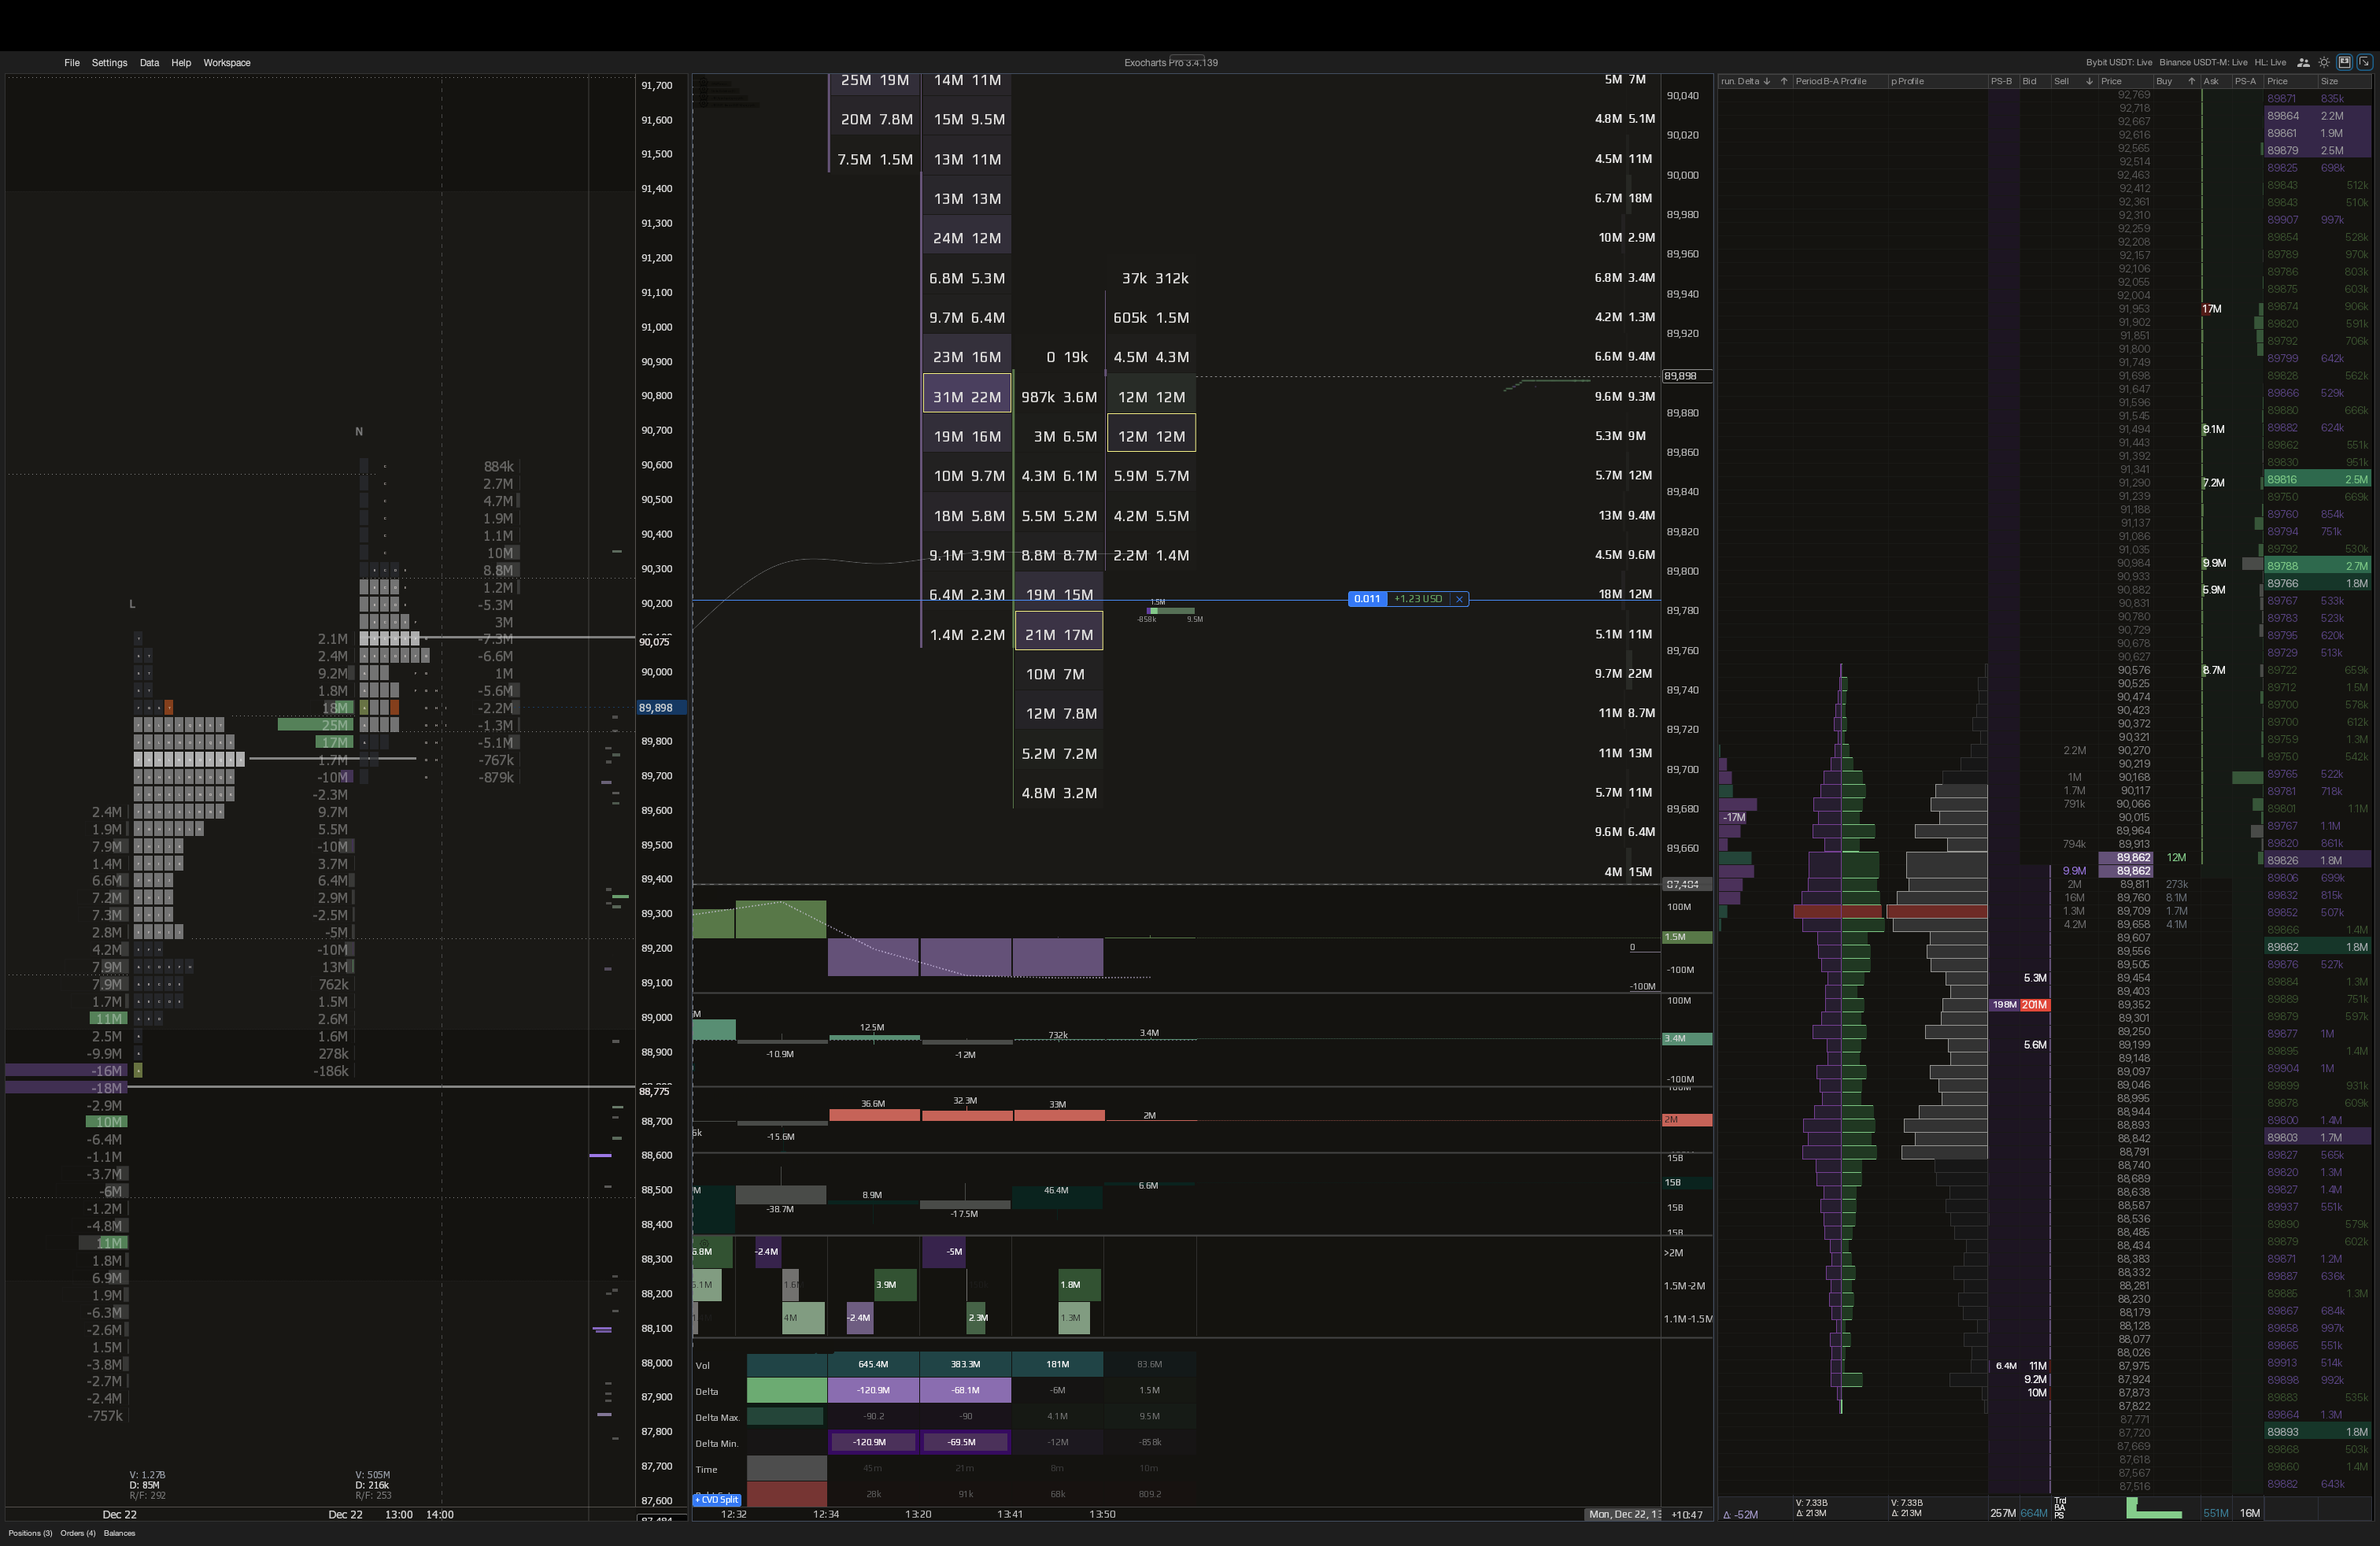This screenshot has height=1546, width=2380.
Task: Click the save layout icon top right
Action: tap(2345, 62)
